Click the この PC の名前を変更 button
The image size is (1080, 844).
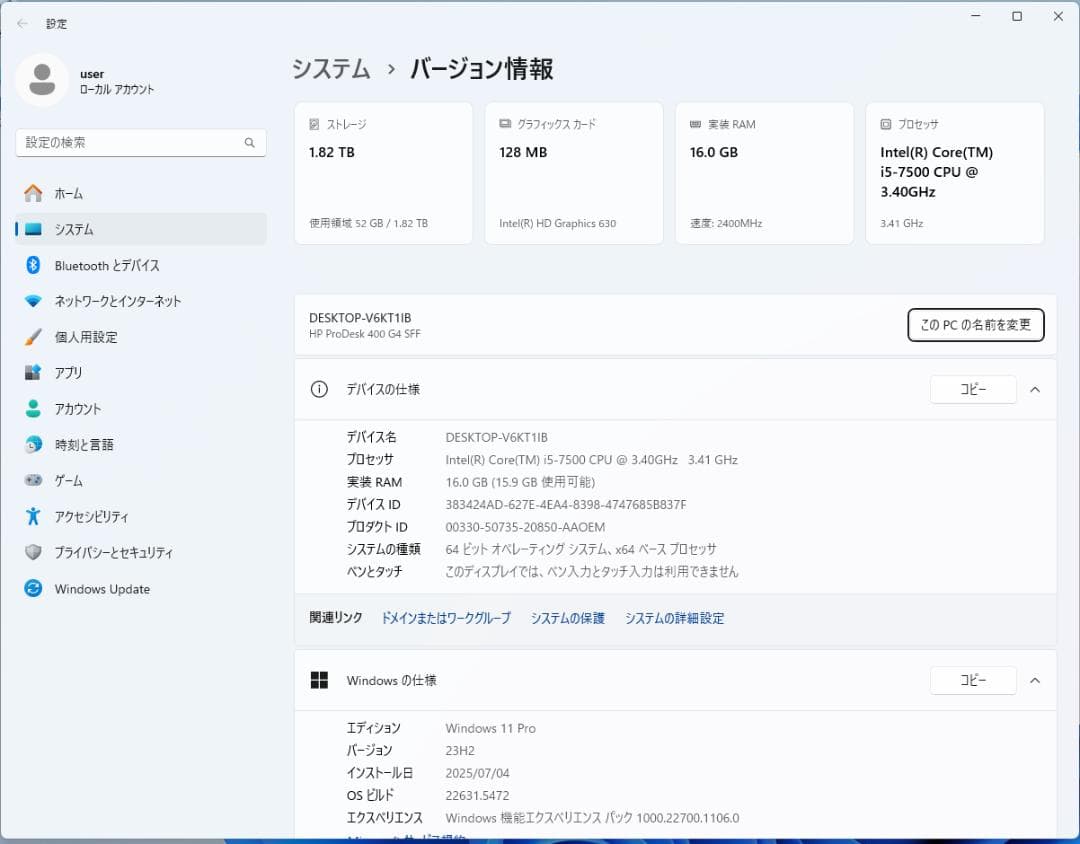(975, 325)
